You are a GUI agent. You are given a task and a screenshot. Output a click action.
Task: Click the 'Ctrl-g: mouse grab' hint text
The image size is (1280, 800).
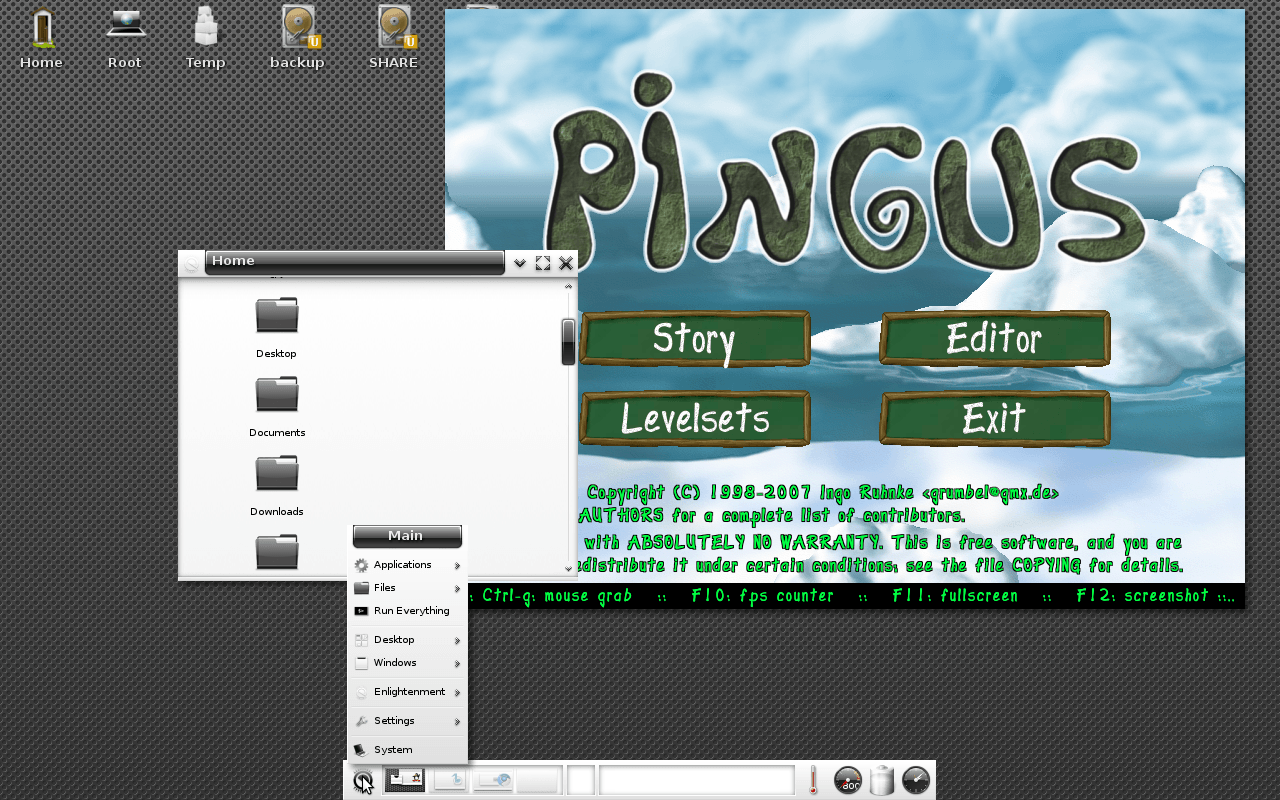point(557,596)
